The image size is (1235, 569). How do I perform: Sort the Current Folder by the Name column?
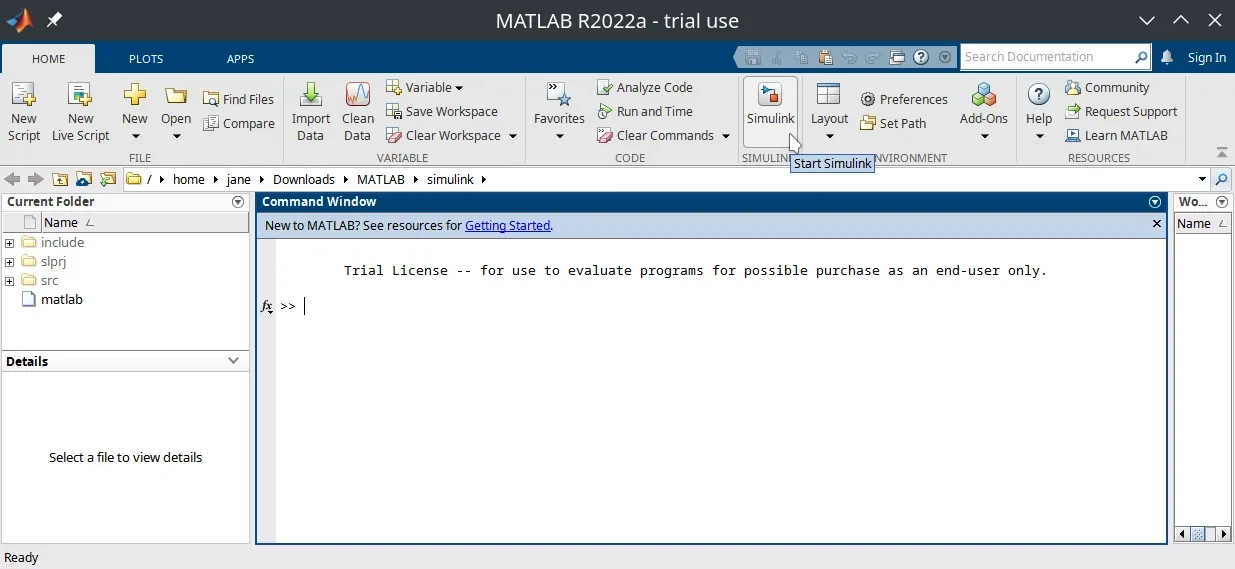click(x=145, y=223)
